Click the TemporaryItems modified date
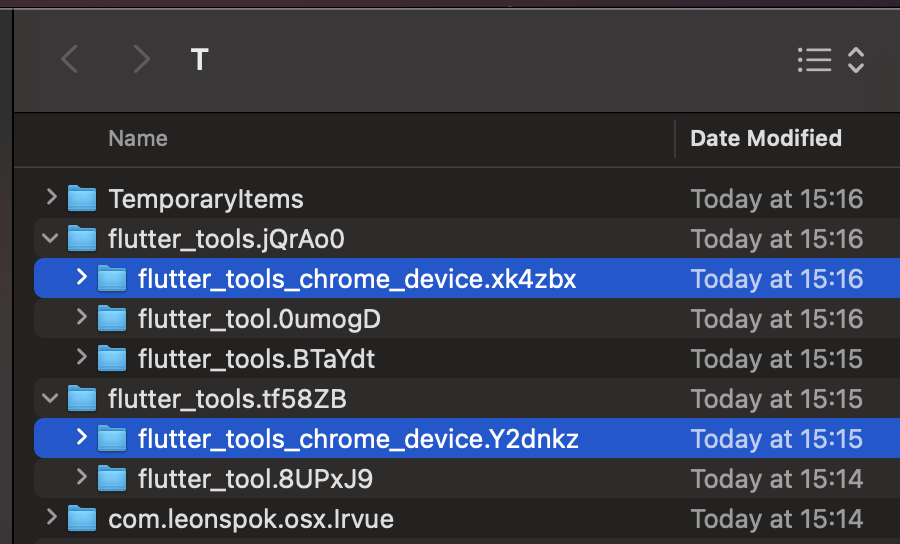Screen dimensions: 900x544 (x=777, y=199)
